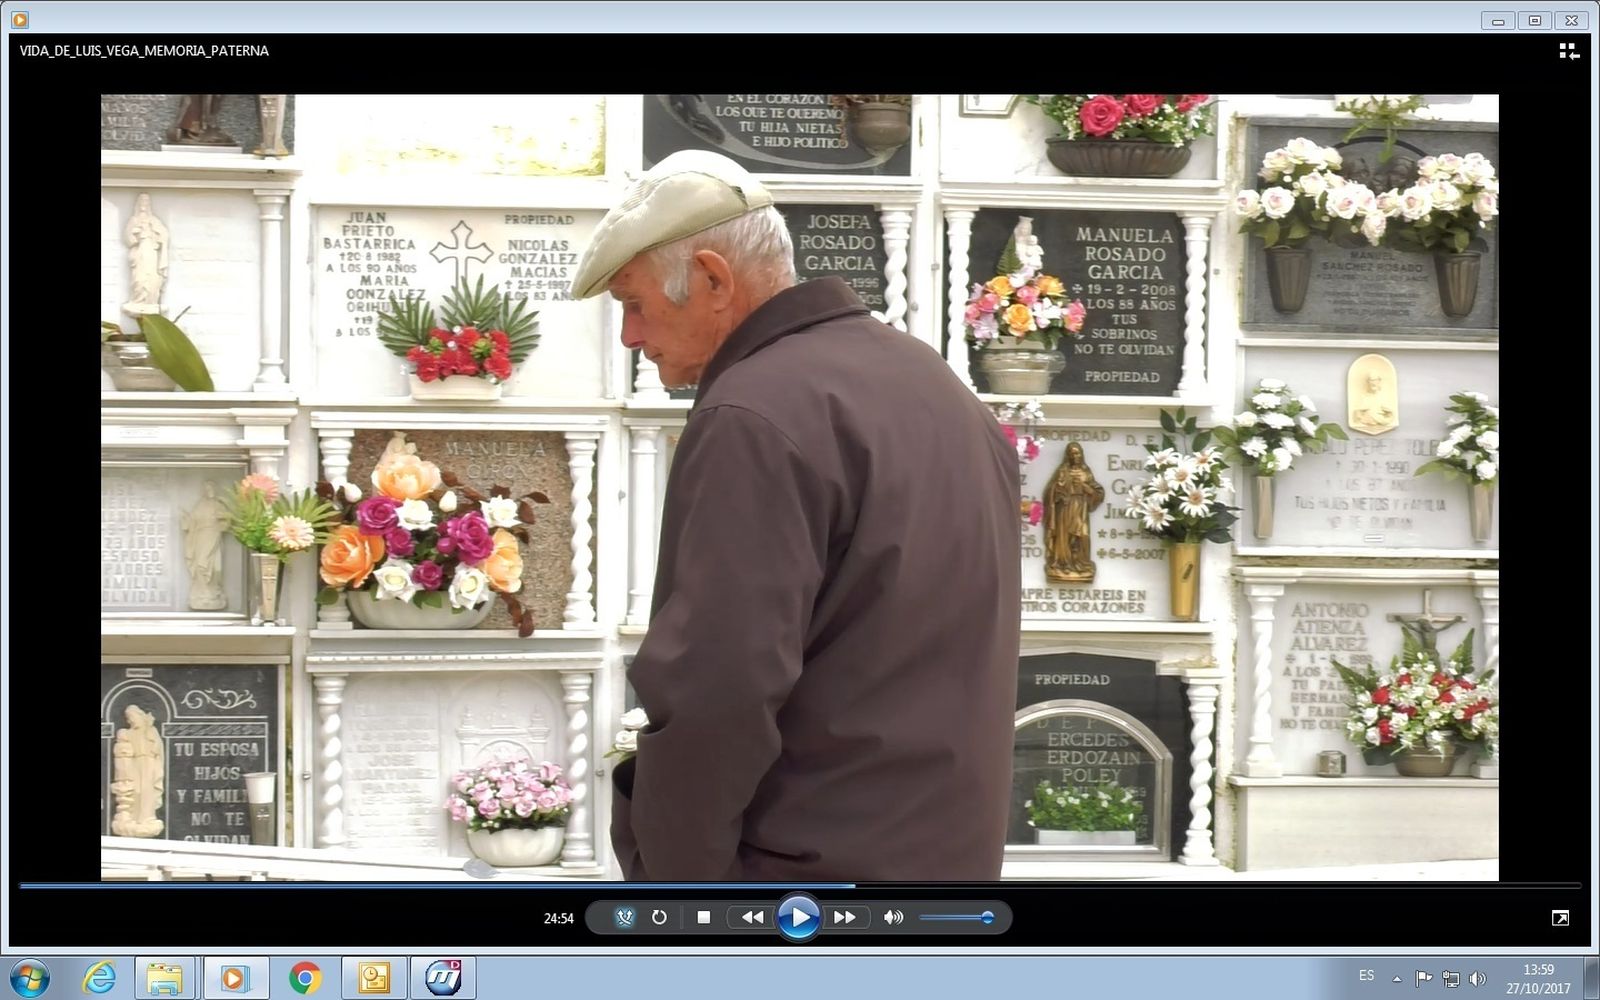Toggle shuffle playback mode
Image resolution: width=1600 pixels, height=1000 pixels.
point(622,916)
